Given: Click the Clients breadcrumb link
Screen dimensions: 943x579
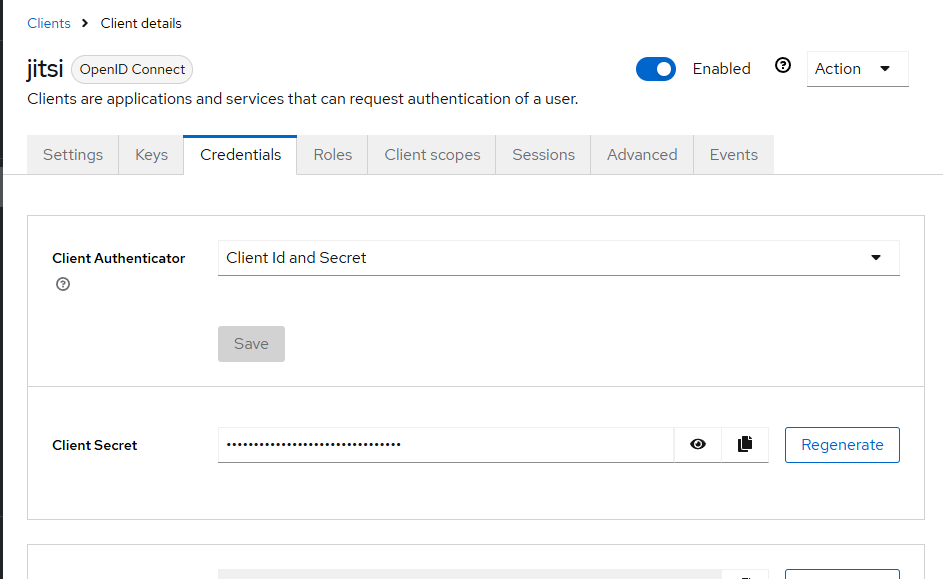Looking at the screenshot, I should pyautogui.click(x=49, y=23).
